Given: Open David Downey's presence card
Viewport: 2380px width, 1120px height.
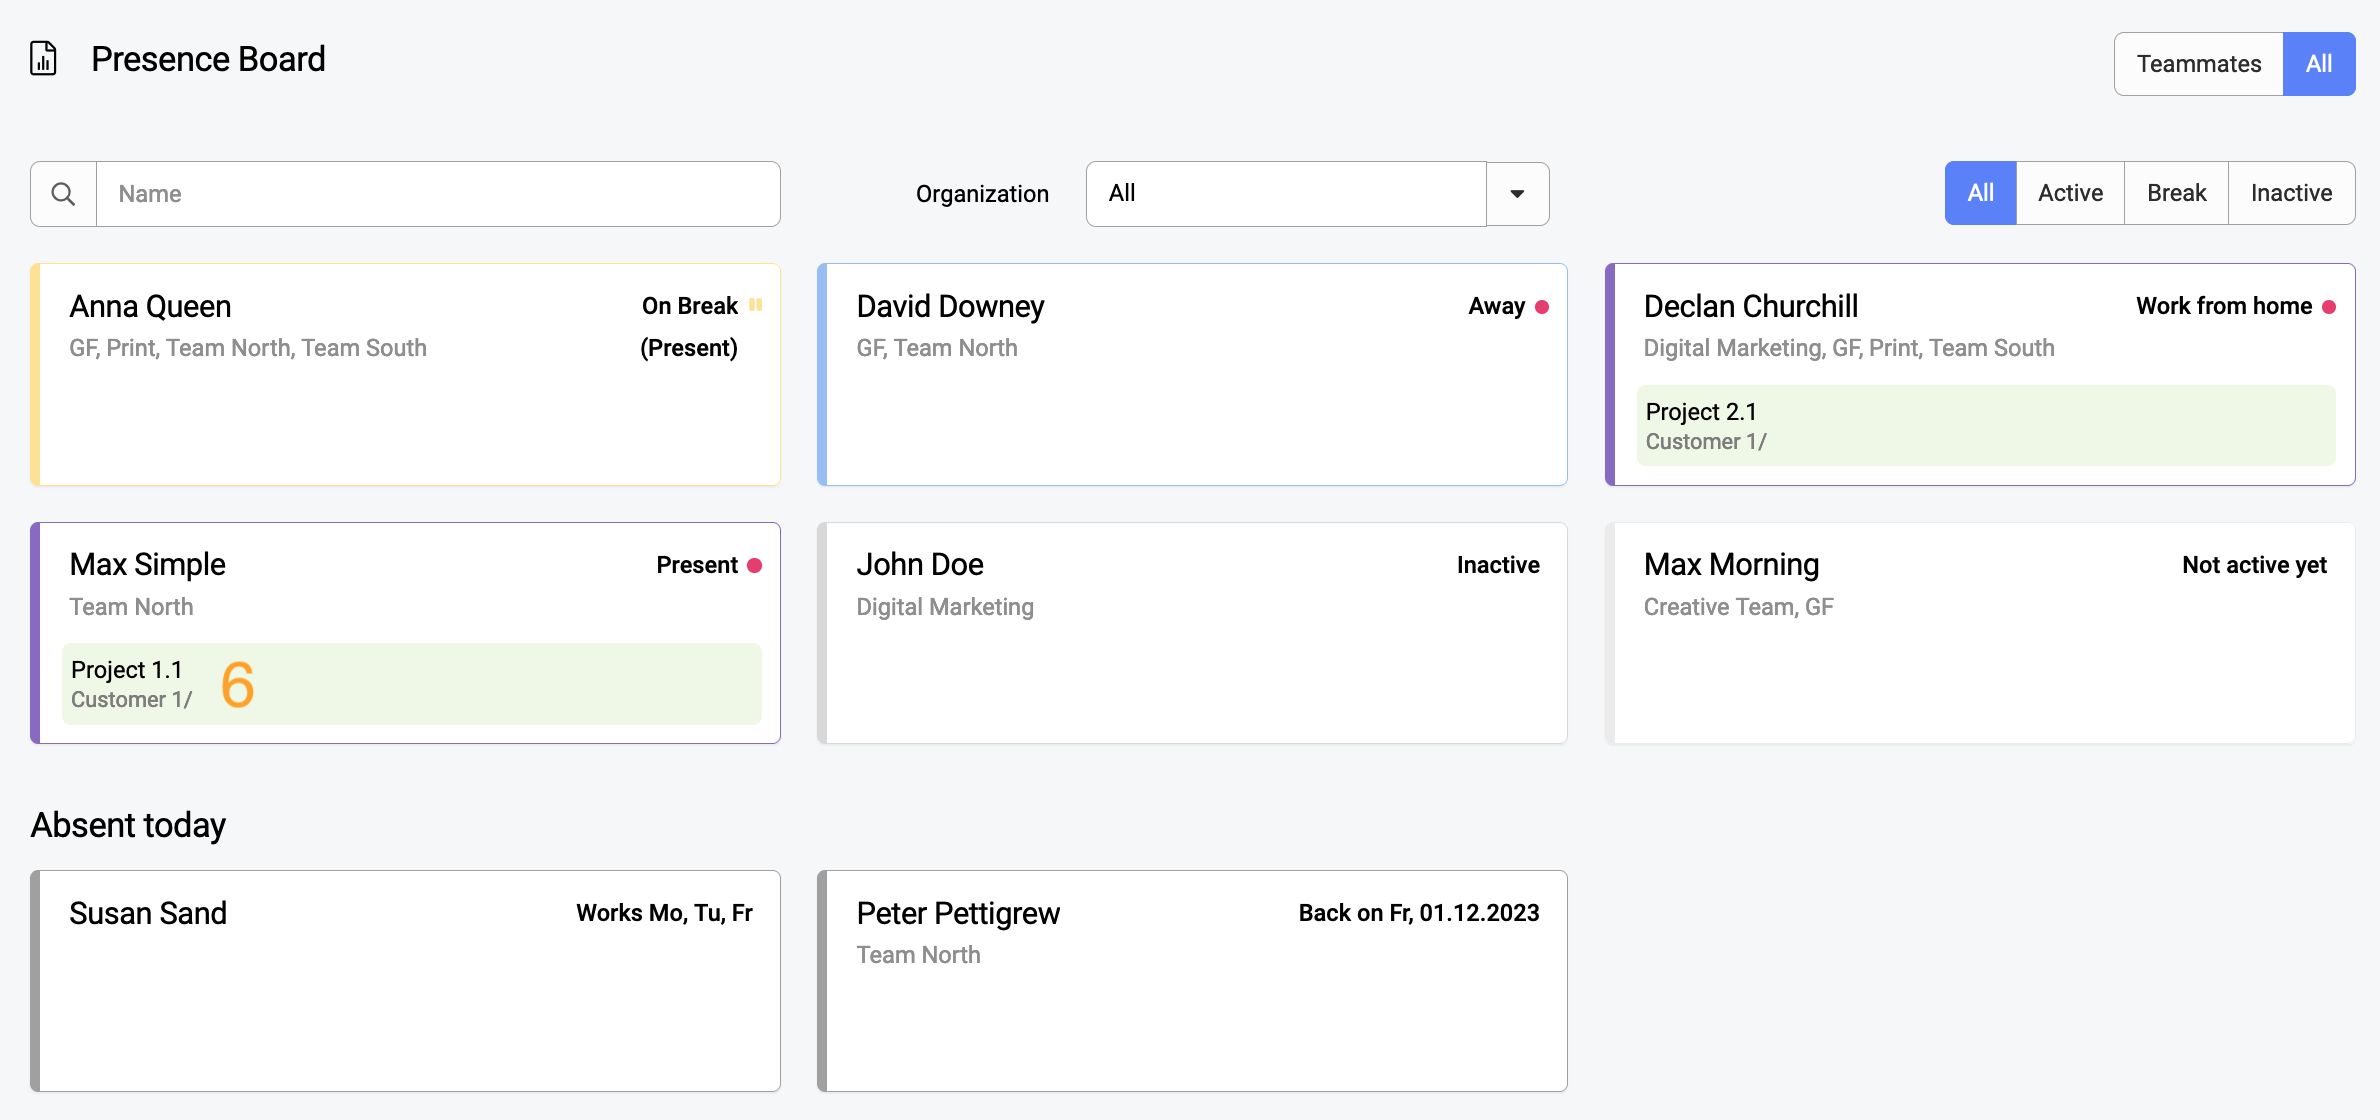Looking at the screenshot, I should pyautogui.click(x=1192, y=375).
